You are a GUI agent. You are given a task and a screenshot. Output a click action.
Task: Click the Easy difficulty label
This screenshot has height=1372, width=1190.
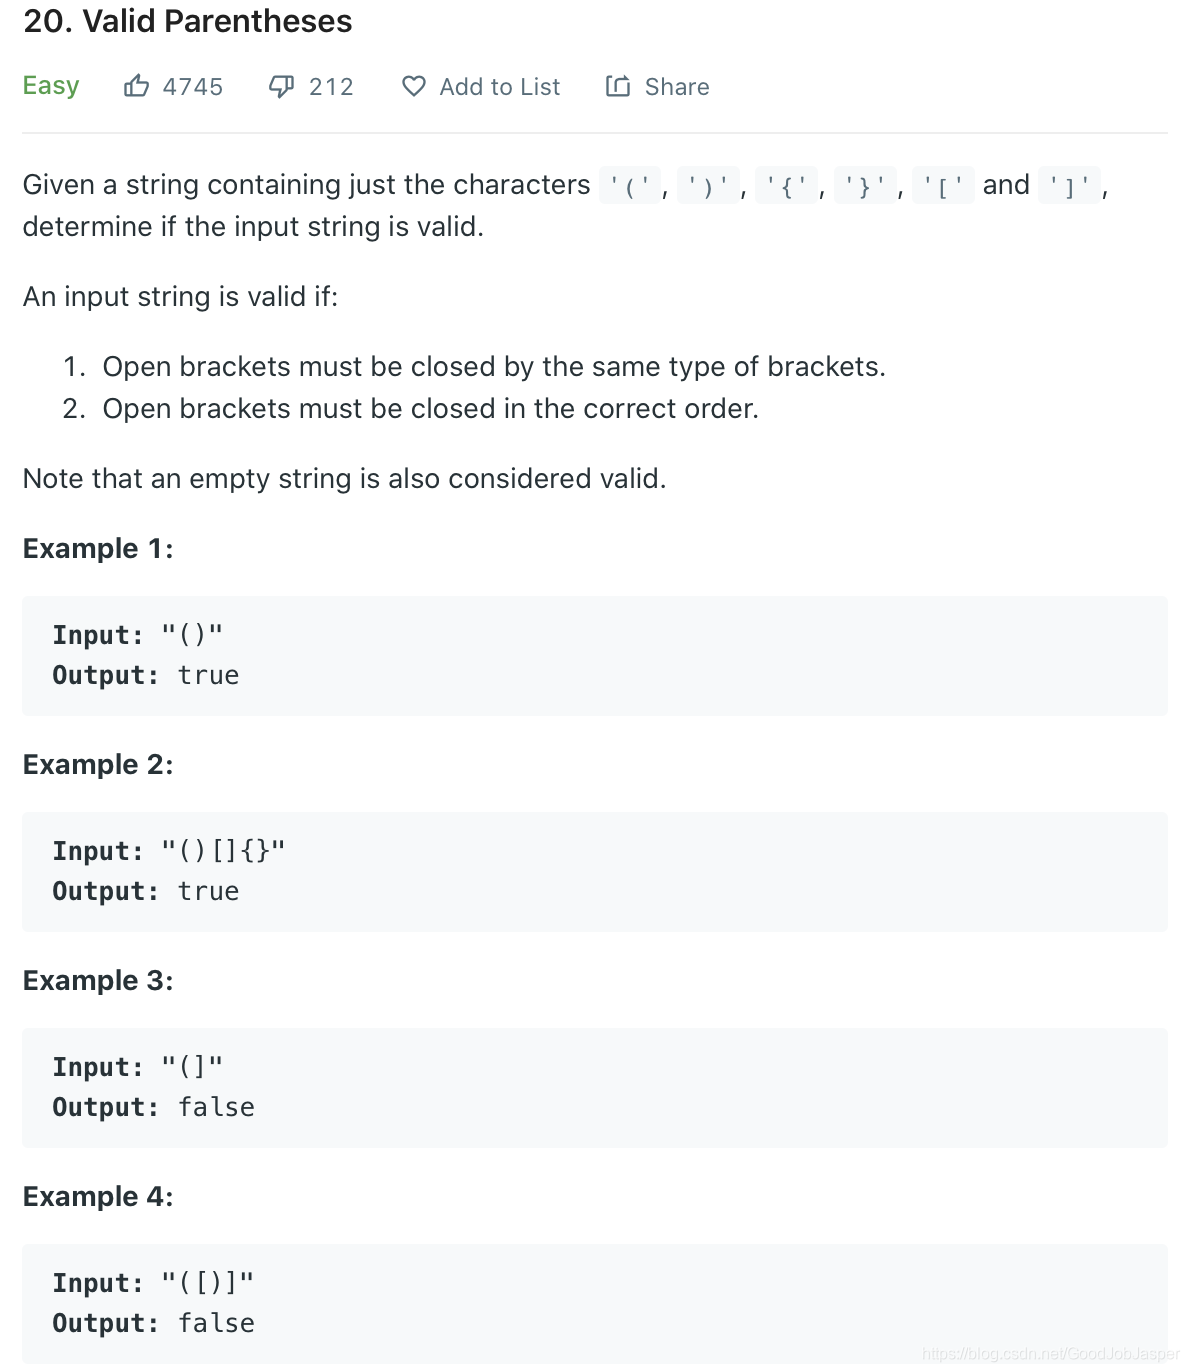click(x=51, y=86)
